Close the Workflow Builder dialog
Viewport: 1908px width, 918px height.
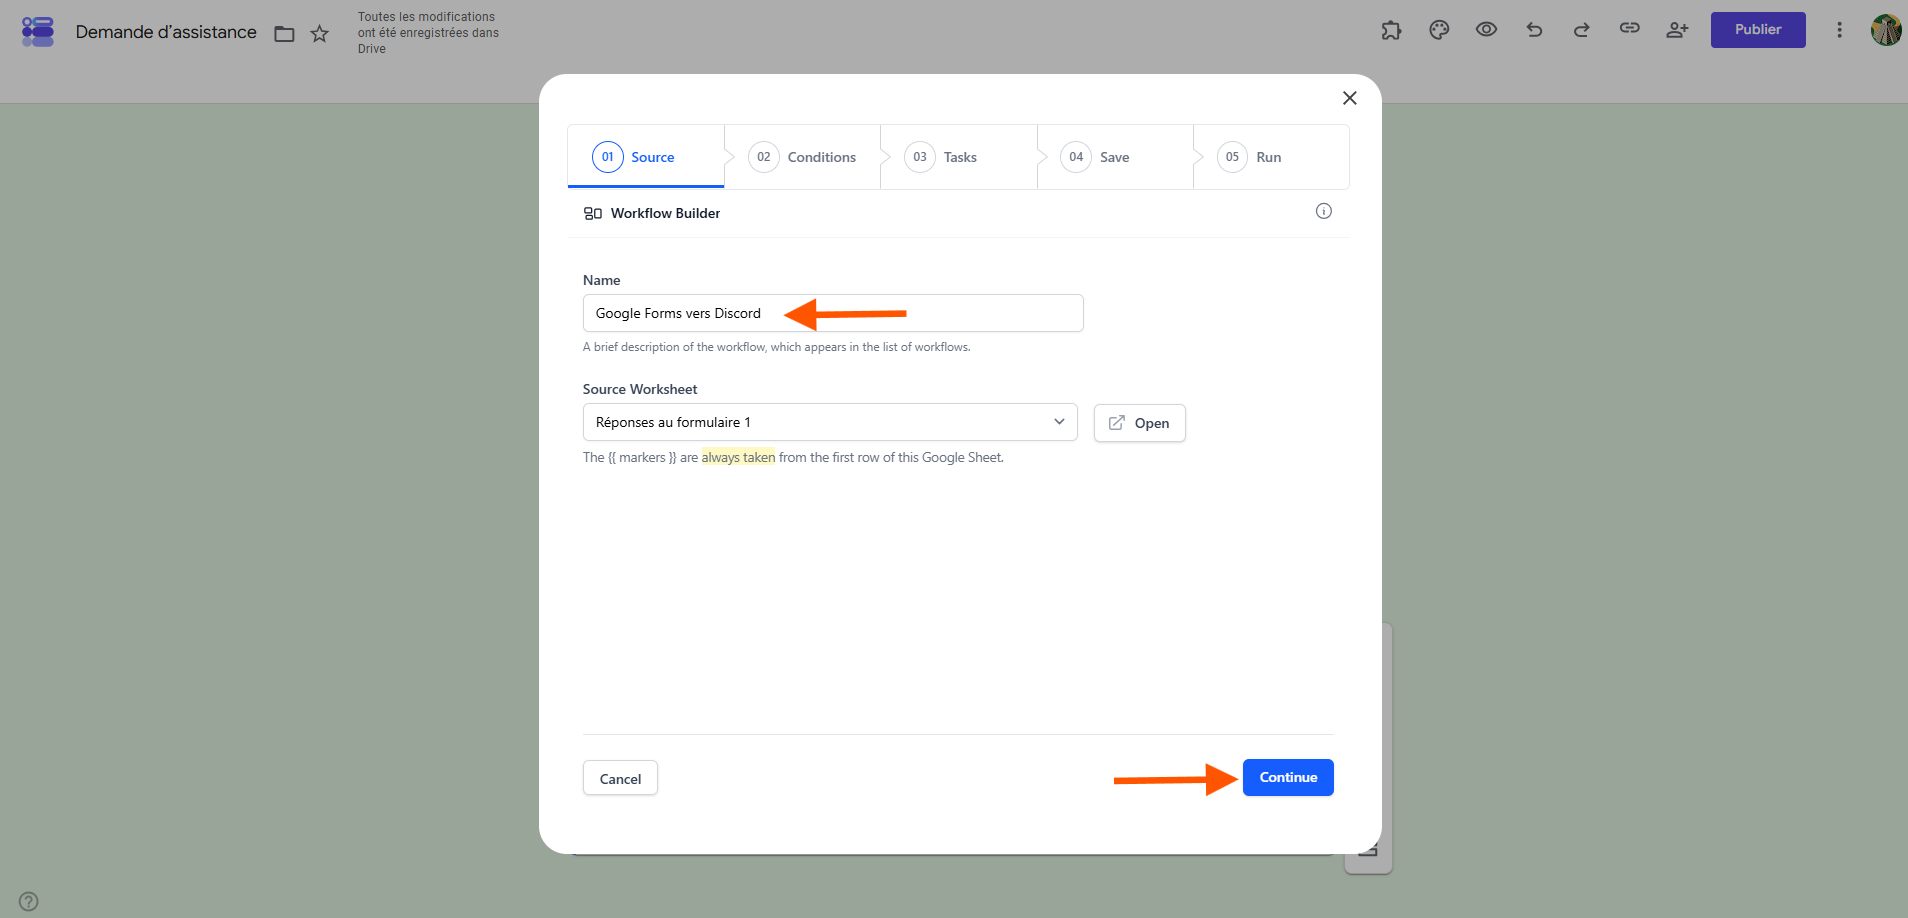click(1349, 98)
